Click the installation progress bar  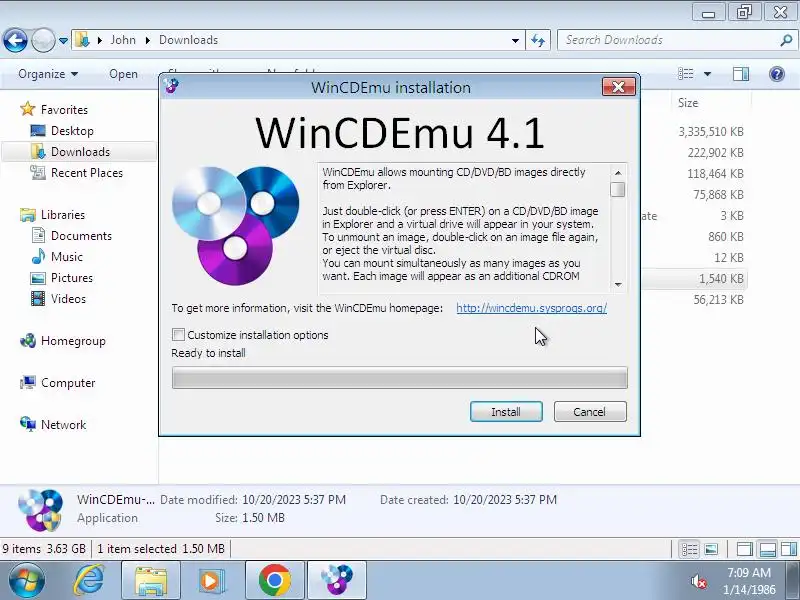(399, 378)
